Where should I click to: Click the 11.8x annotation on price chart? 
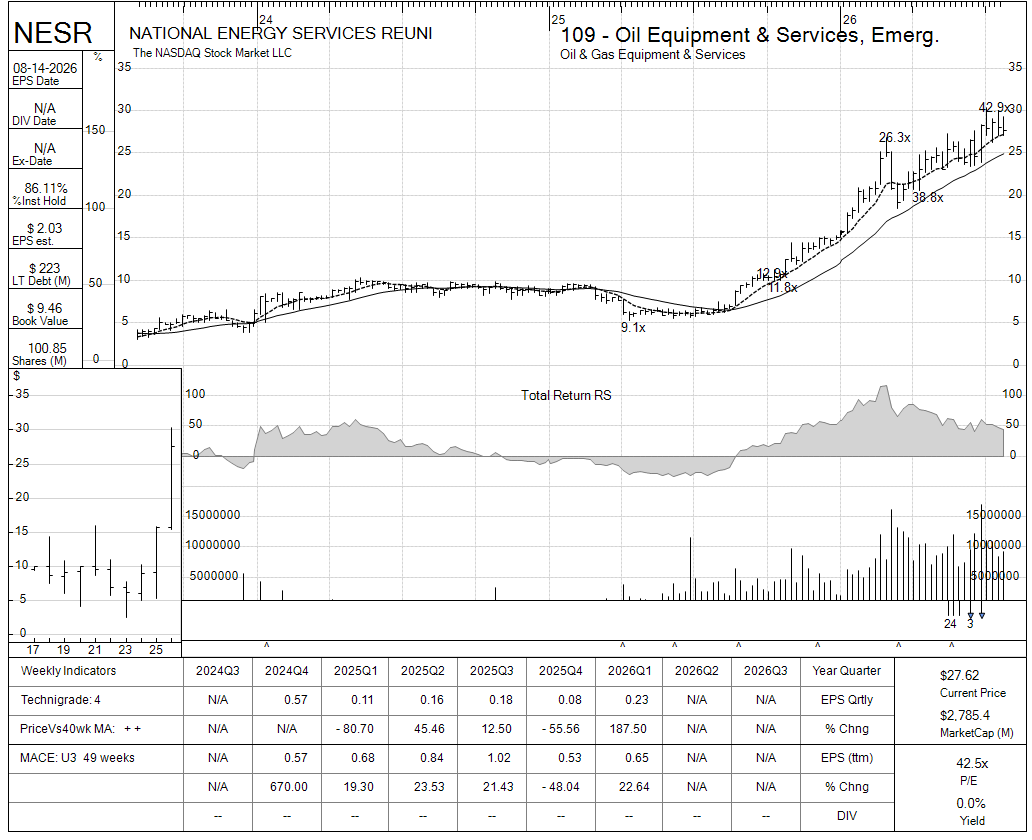pos(783,288)
